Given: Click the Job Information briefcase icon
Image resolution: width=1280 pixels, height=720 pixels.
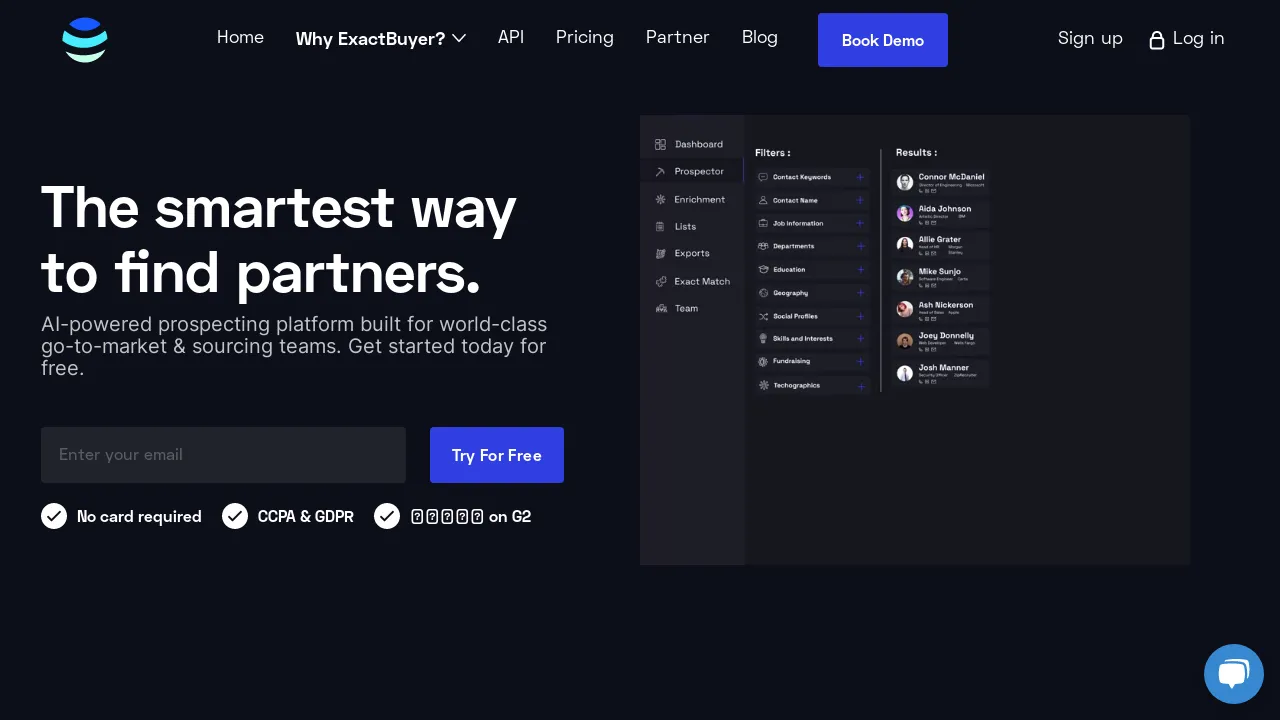Looking at the screenshot, I should point(763,223).
